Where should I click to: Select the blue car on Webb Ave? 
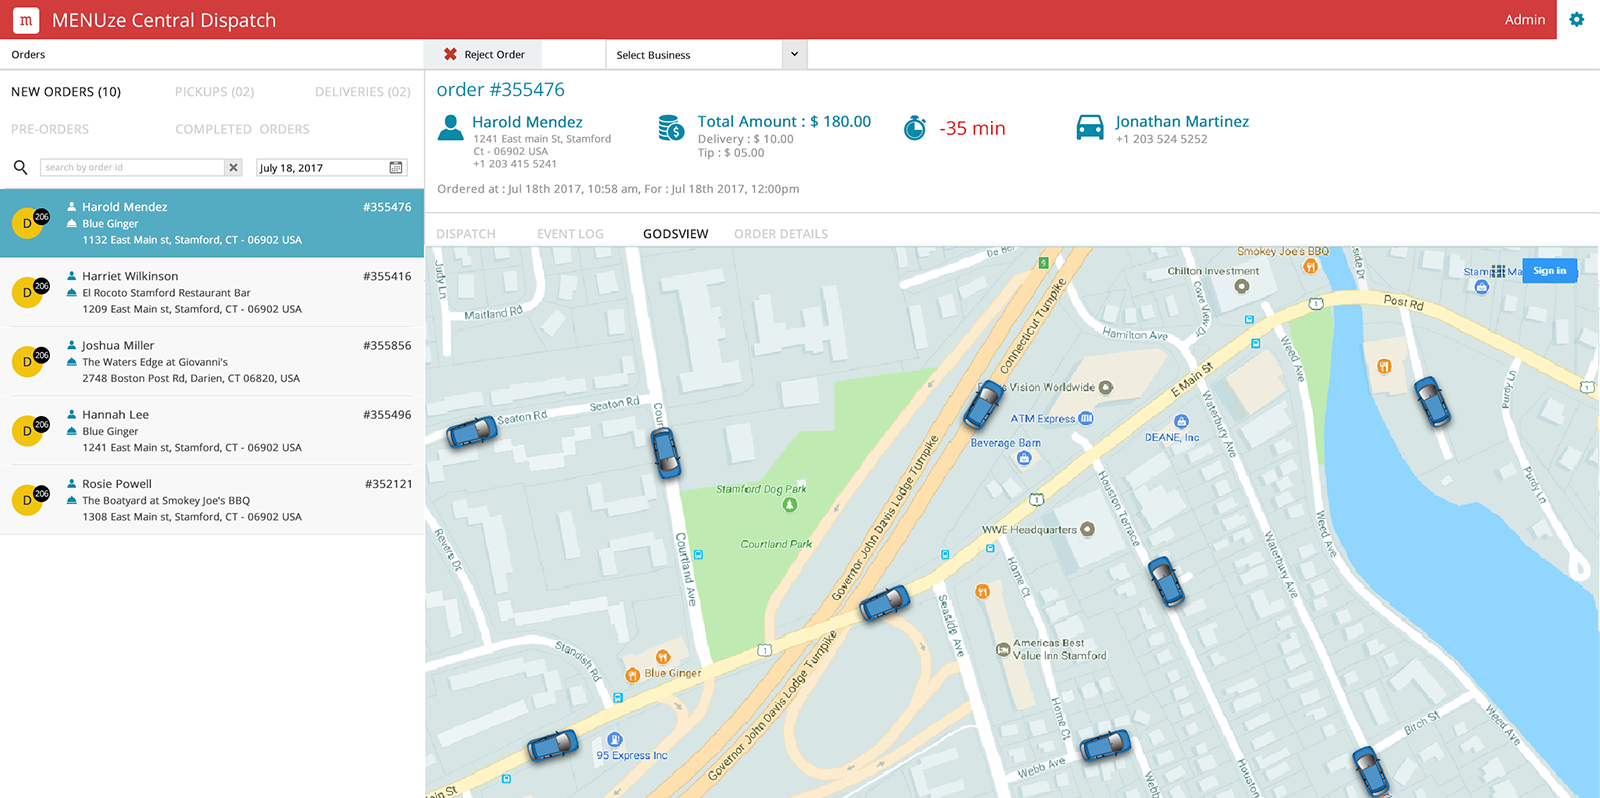click(x=1105, y=745)
